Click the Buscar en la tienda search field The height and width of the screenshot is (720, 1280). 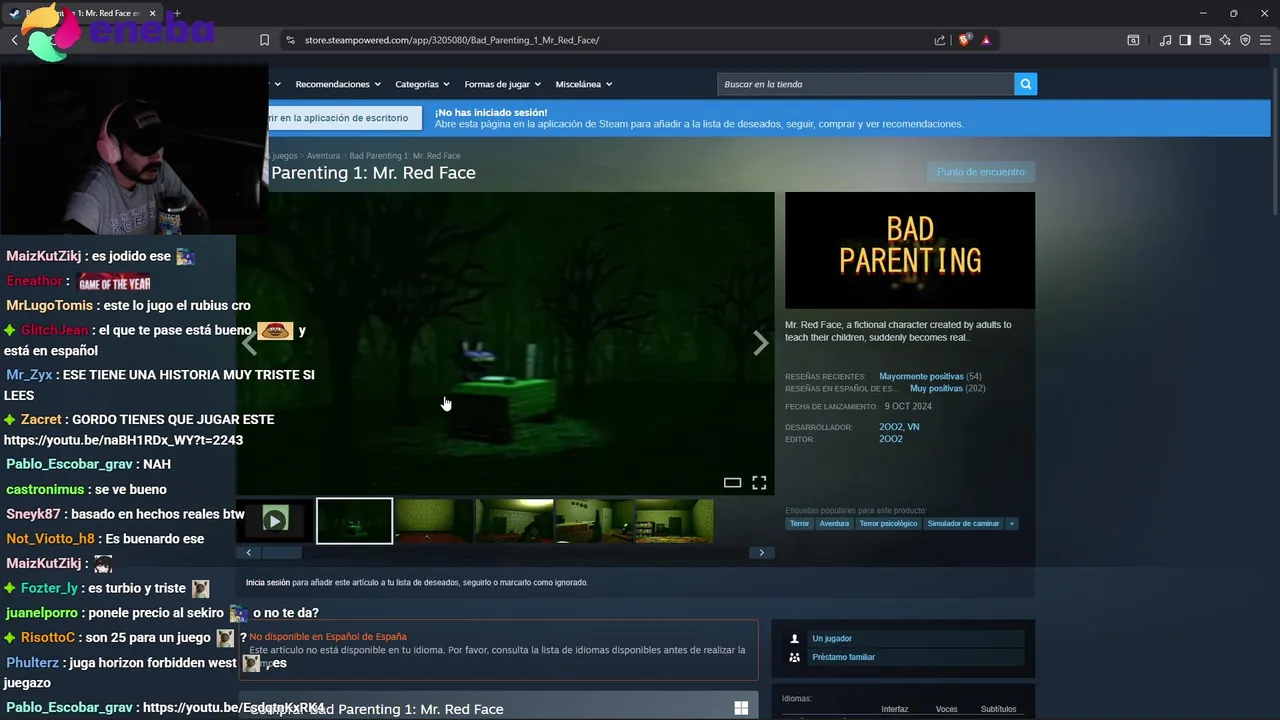click(865, 84)
